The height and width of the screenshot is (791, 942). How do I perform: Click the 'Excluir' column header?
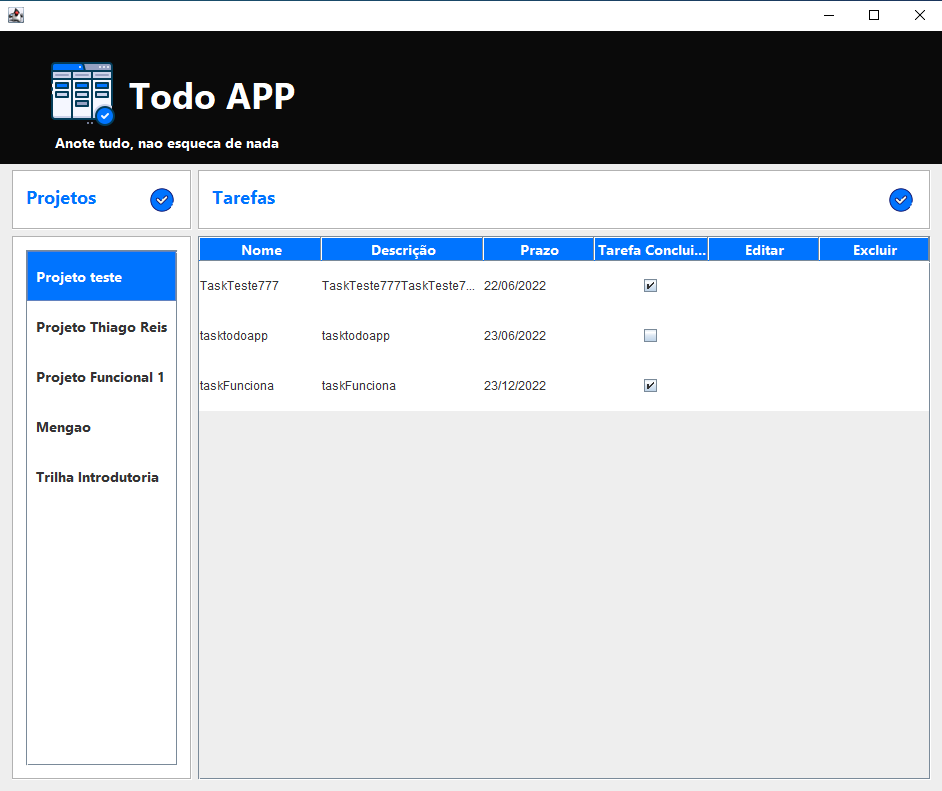point(874,249)
